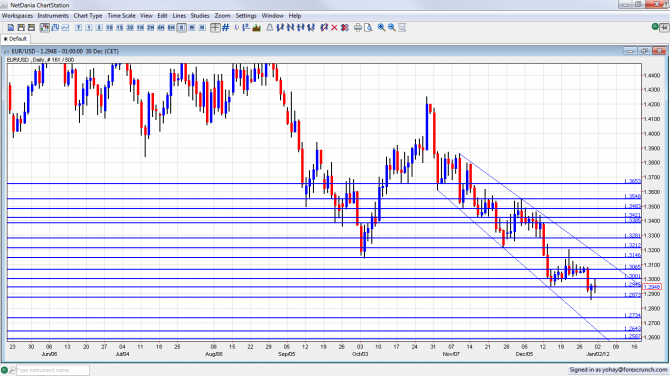Select the rising trend line drawing tool
Screen dimensions: 670x376
pos(280,28)
